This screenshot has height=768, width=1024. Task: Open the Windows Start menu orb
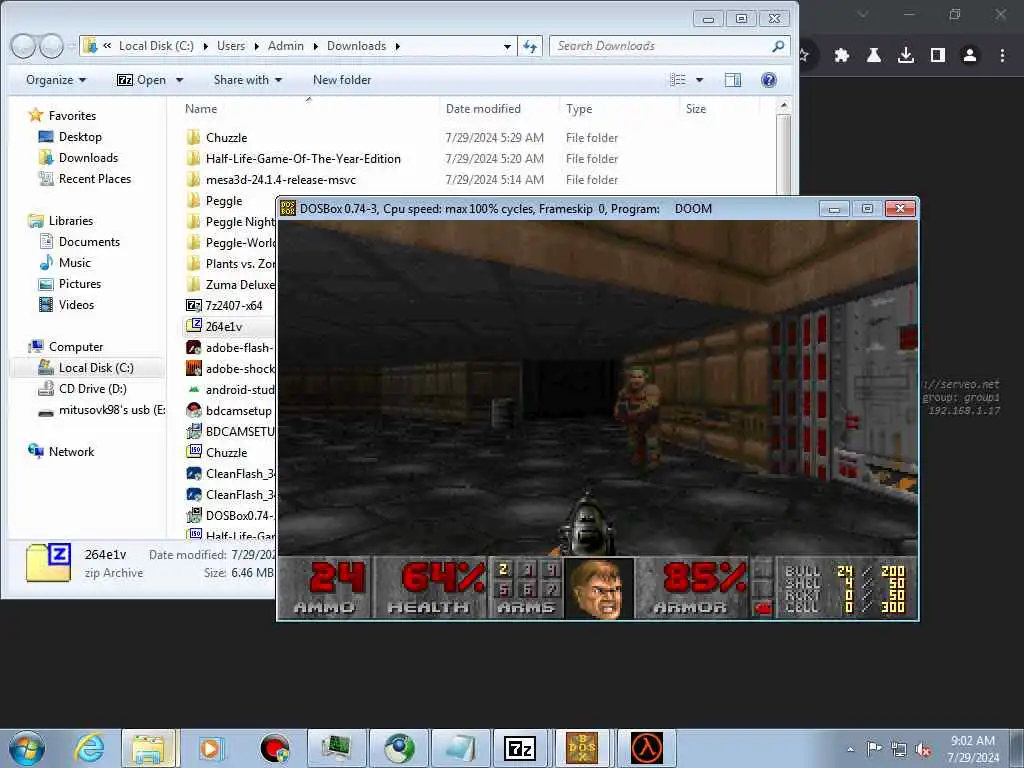point(27,748)
